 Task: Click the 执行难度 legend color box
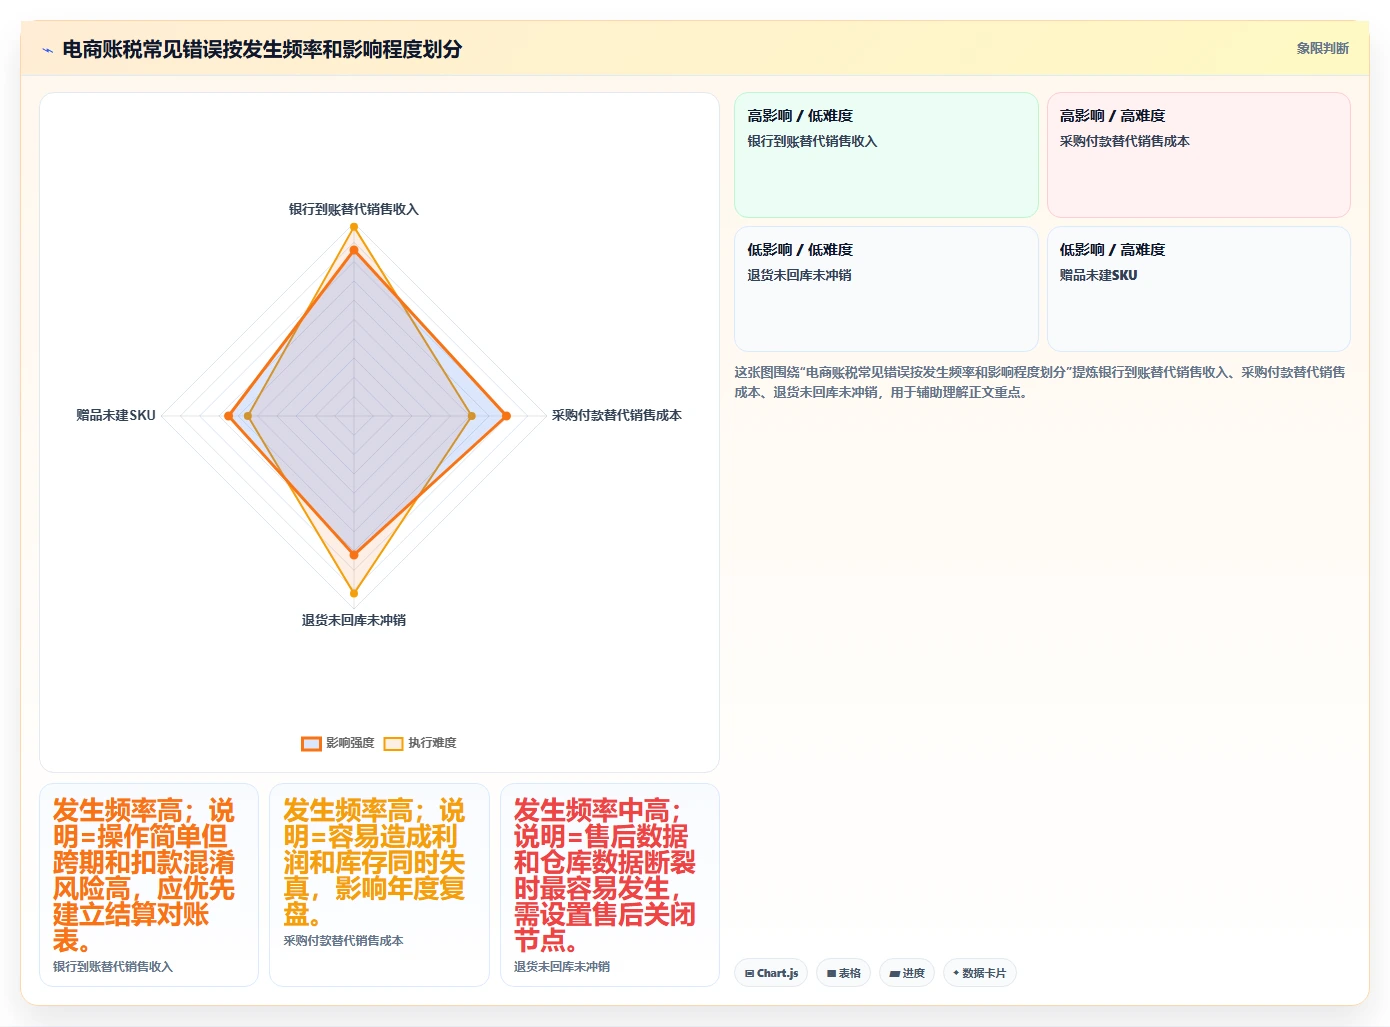[393, 743]
